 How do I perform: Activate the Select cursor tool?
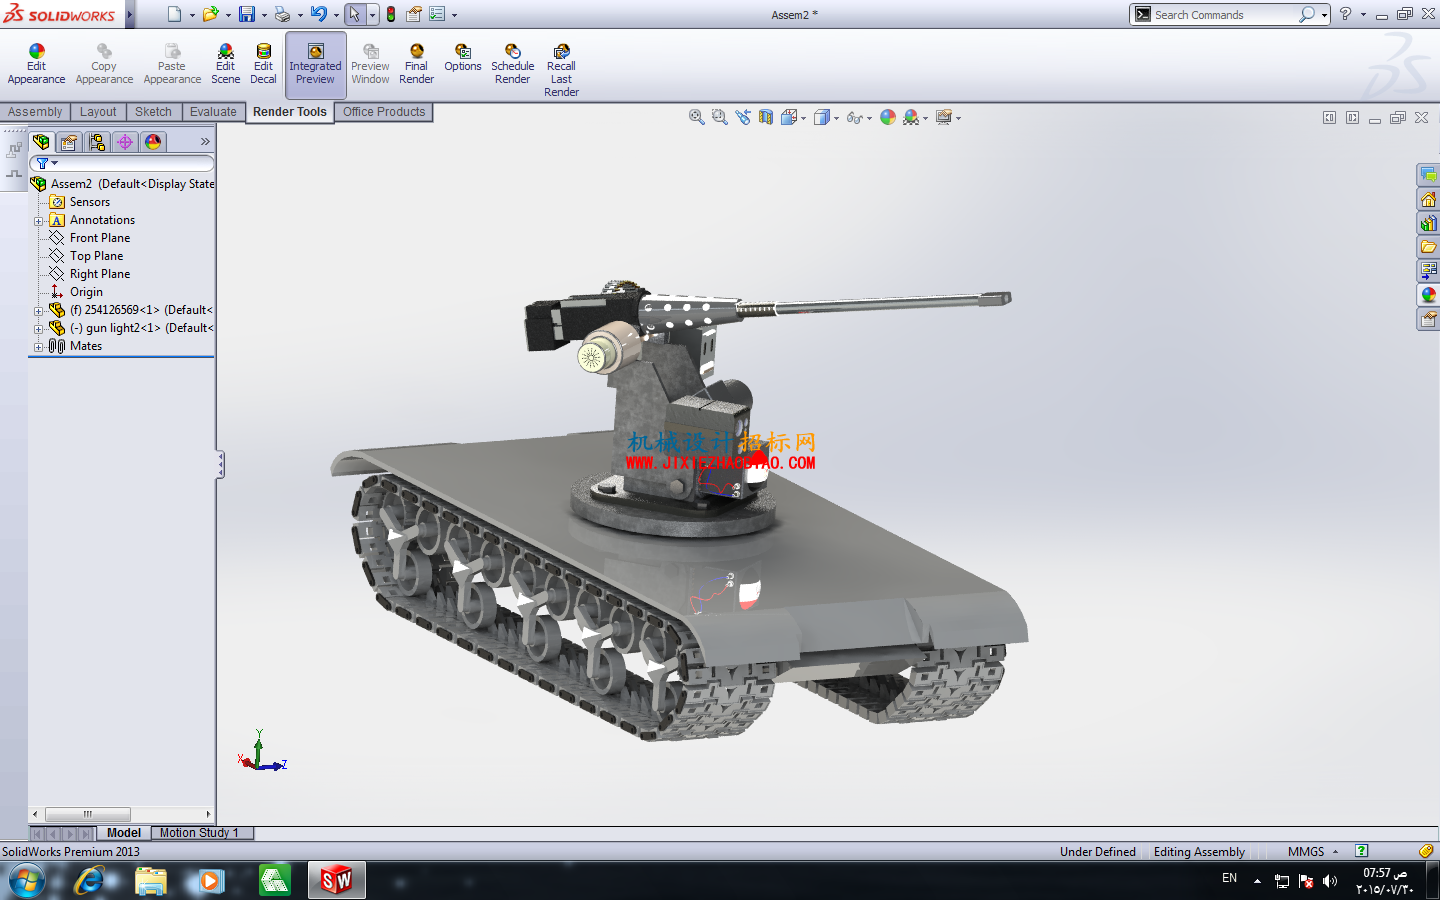tap(354, 14)
